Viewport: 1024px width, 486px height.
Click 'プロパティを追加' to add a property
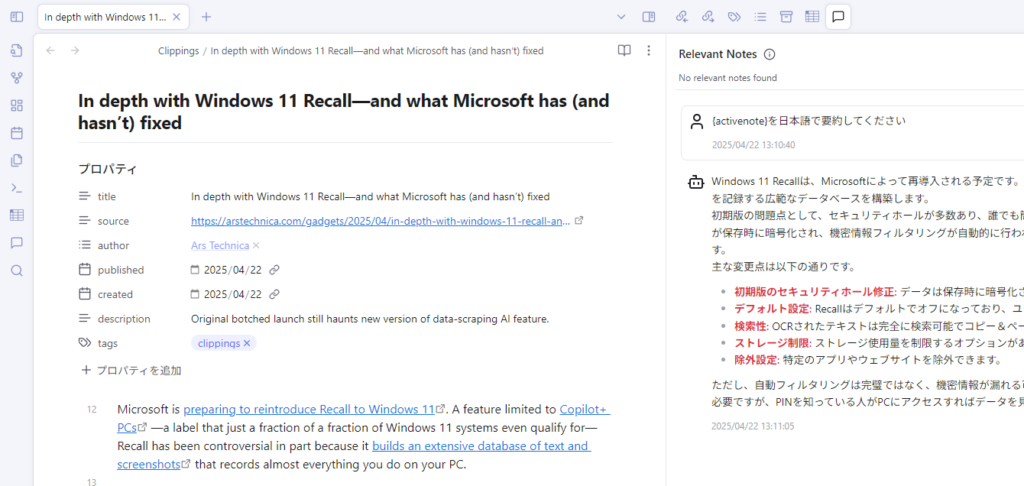click(x=131, y=370)
